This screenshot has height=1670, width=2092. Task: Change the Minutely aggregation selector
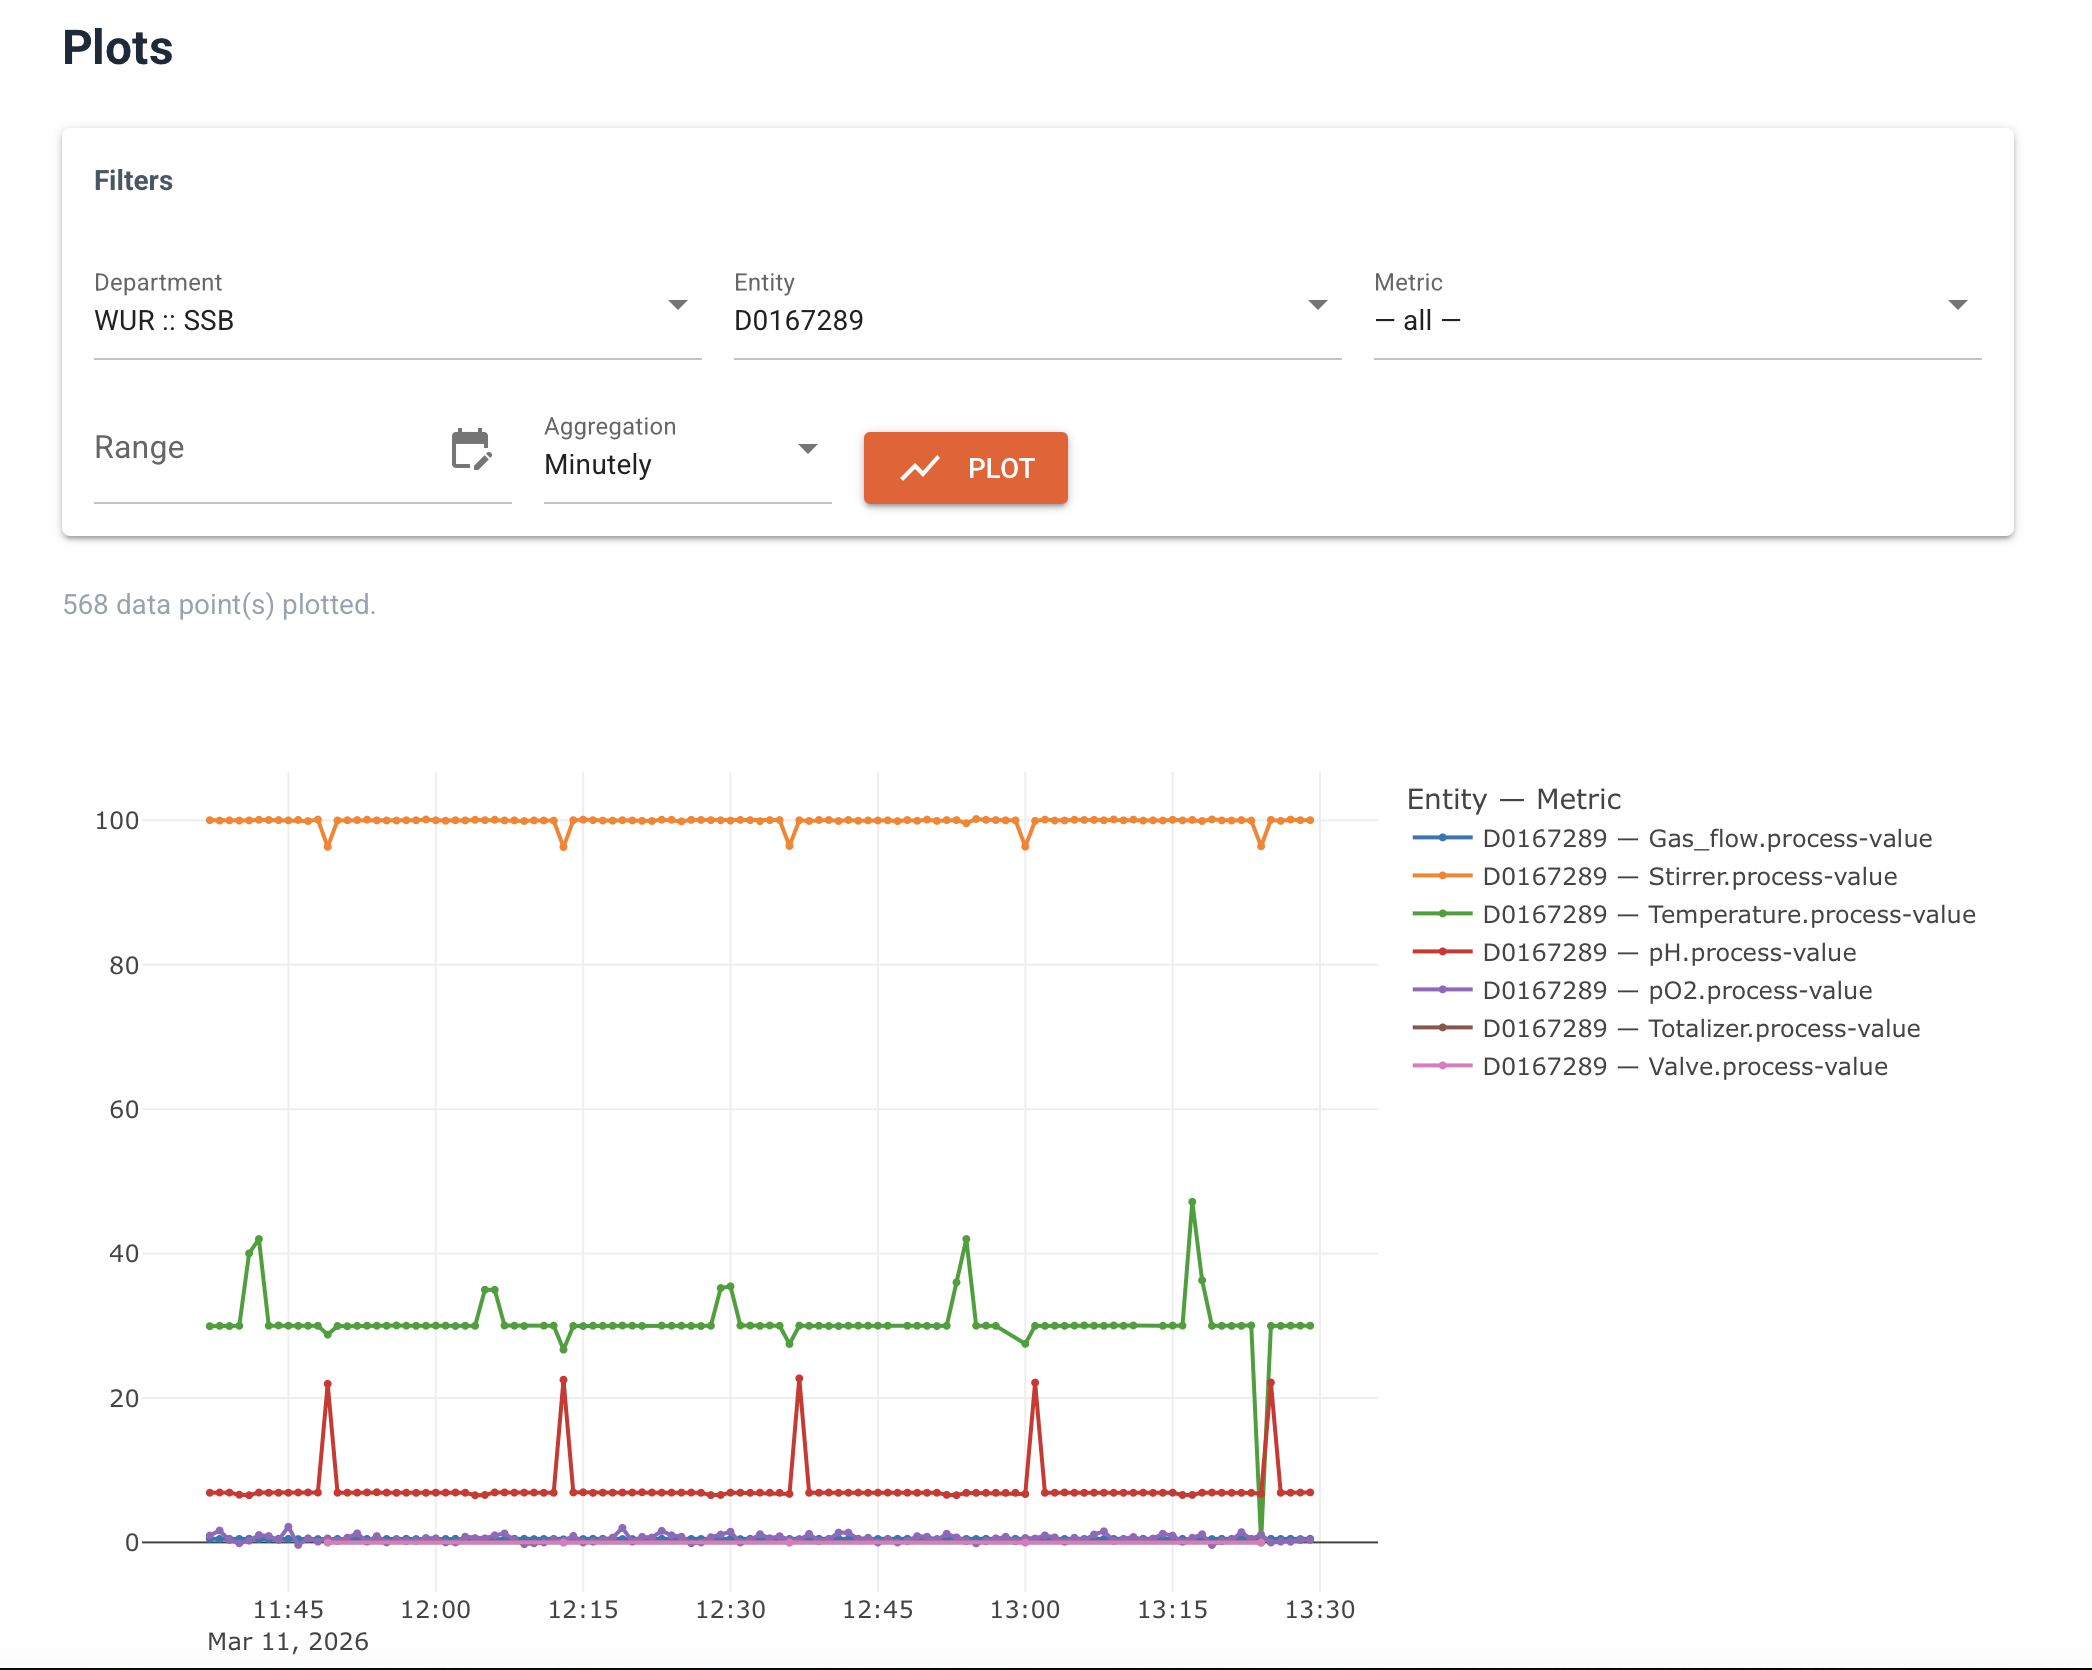[686, 464]
